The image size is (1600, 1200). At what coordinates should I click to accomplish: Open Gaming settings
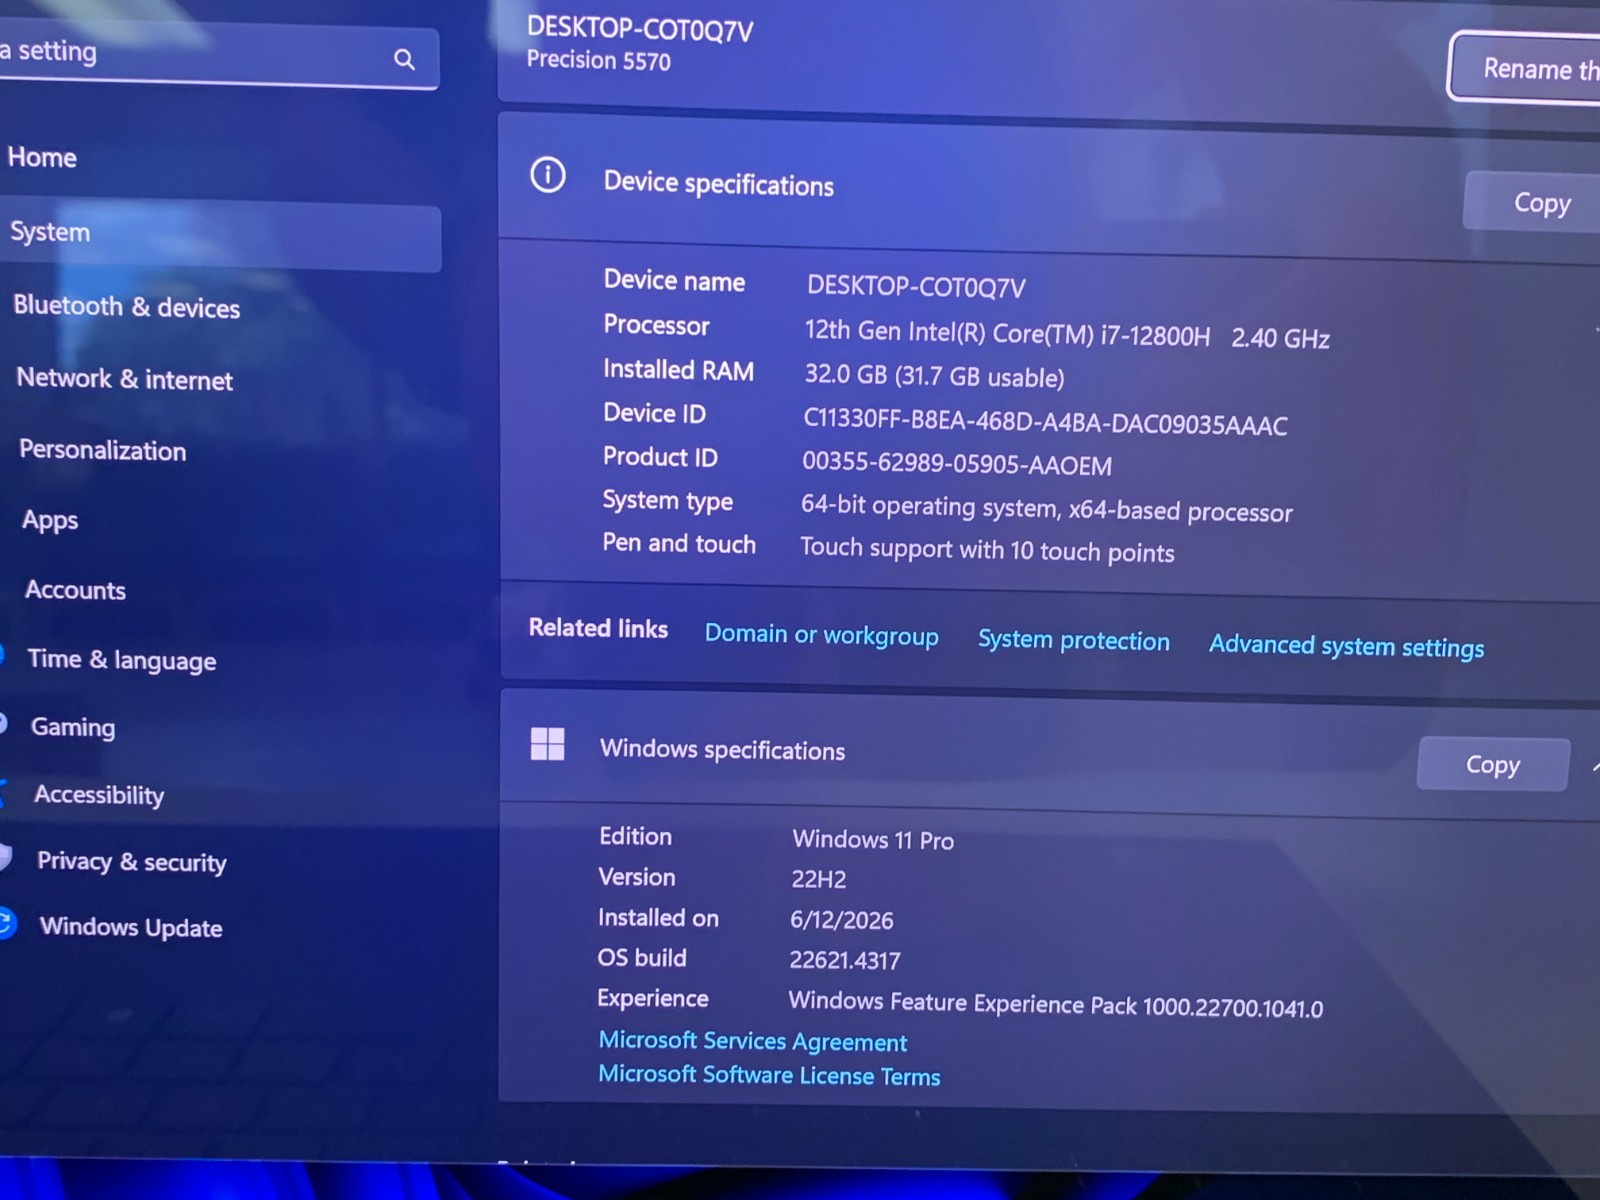73,727
